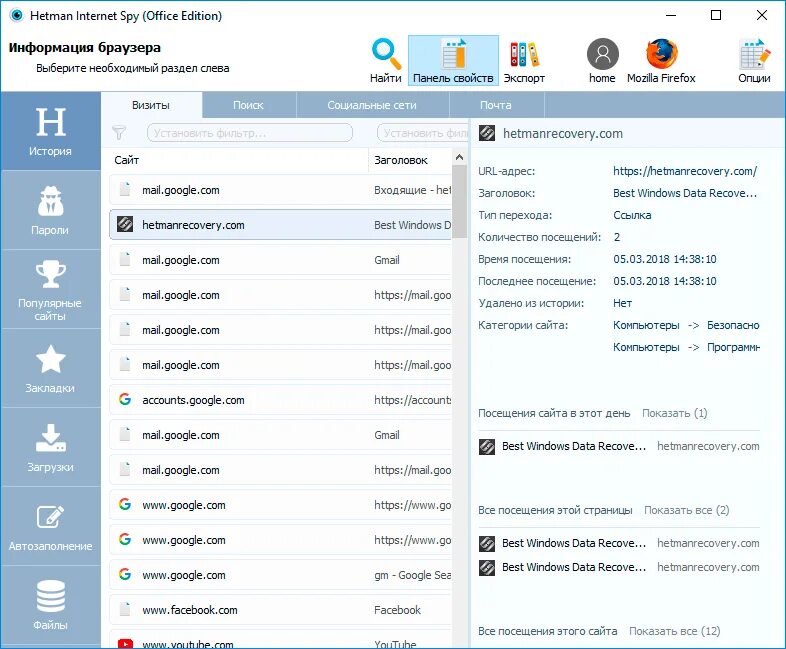The width and height of the screenshot is (786, 649).
Task: Click the Нет deleted-from-history value
Action: [622, 304]
